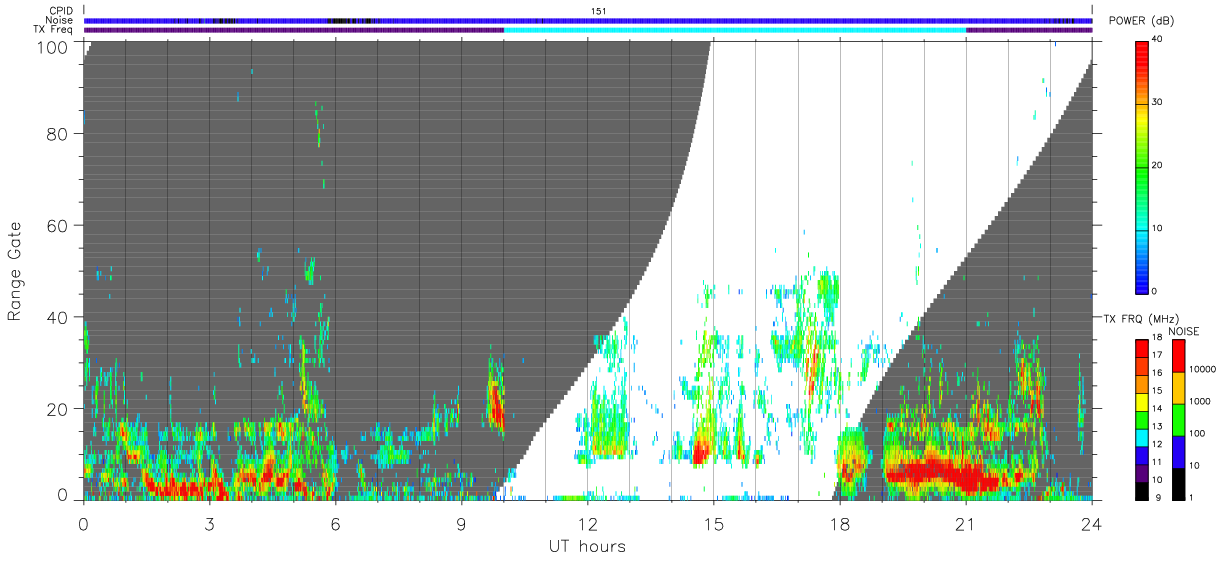Click the 3 tick label on UT axis
1228x567 pixels.
coord(209,523)
